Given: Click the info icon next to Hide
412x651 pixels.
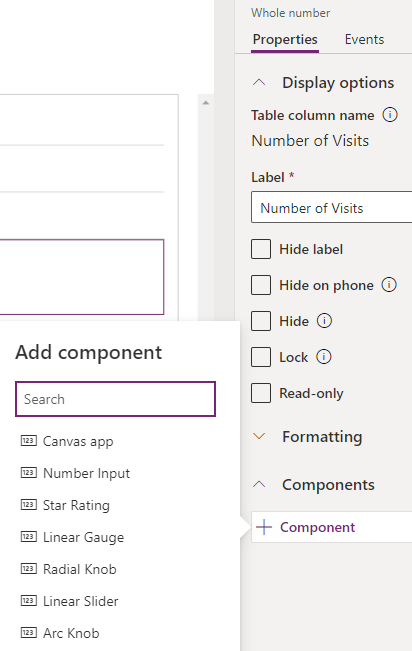Looking at the screenshot, I should point(324,321).
